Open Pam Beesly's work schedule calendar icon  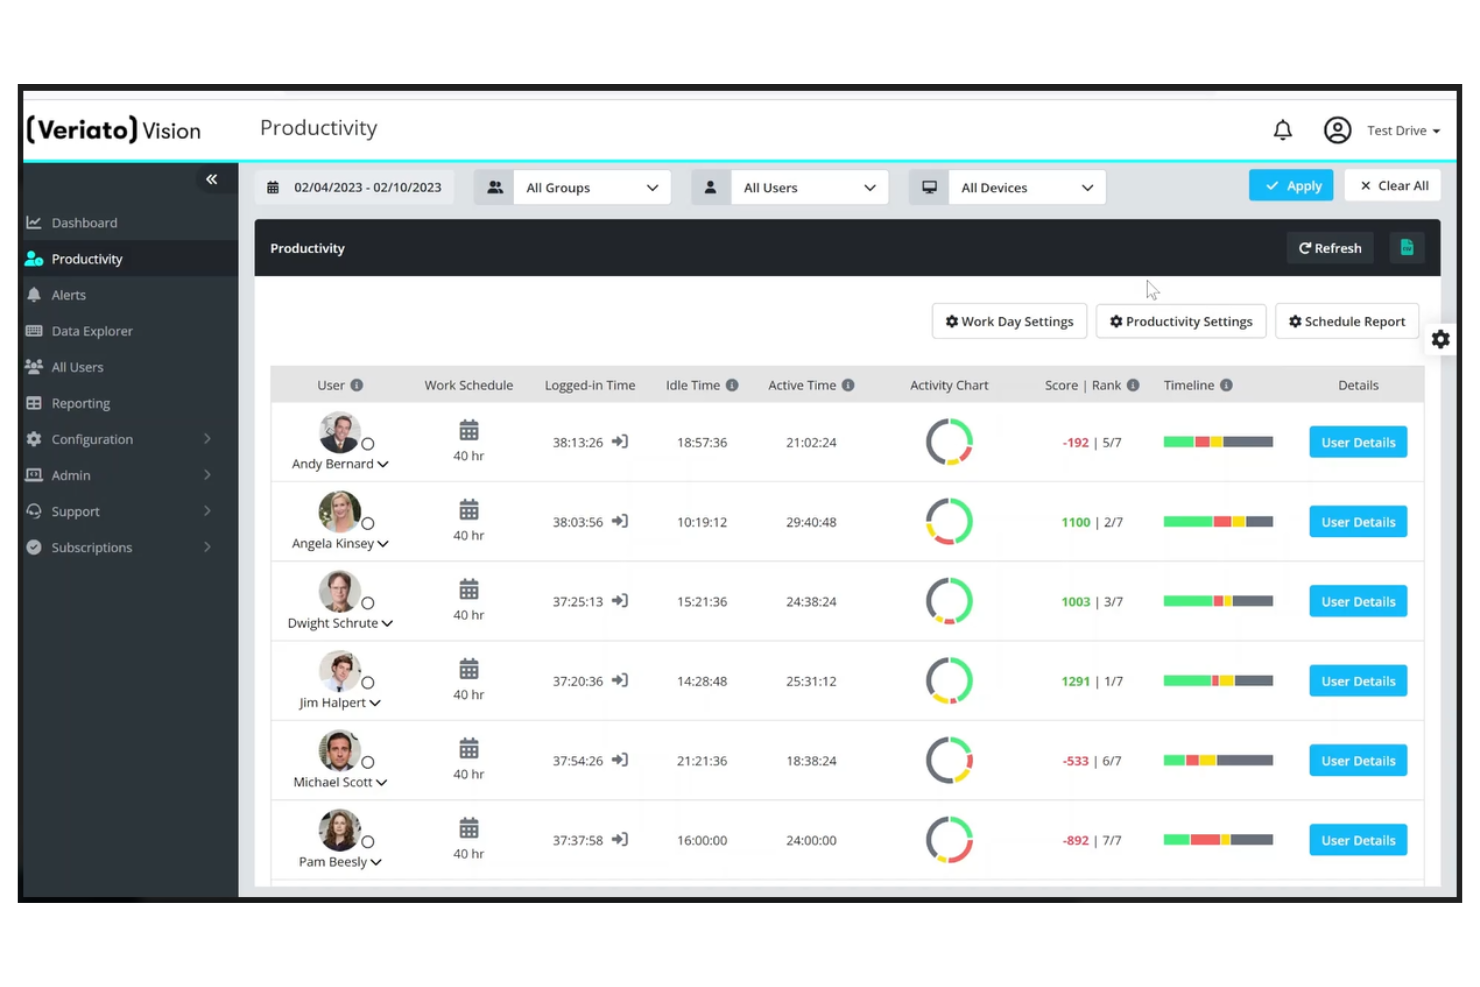[x=468, y=828]
